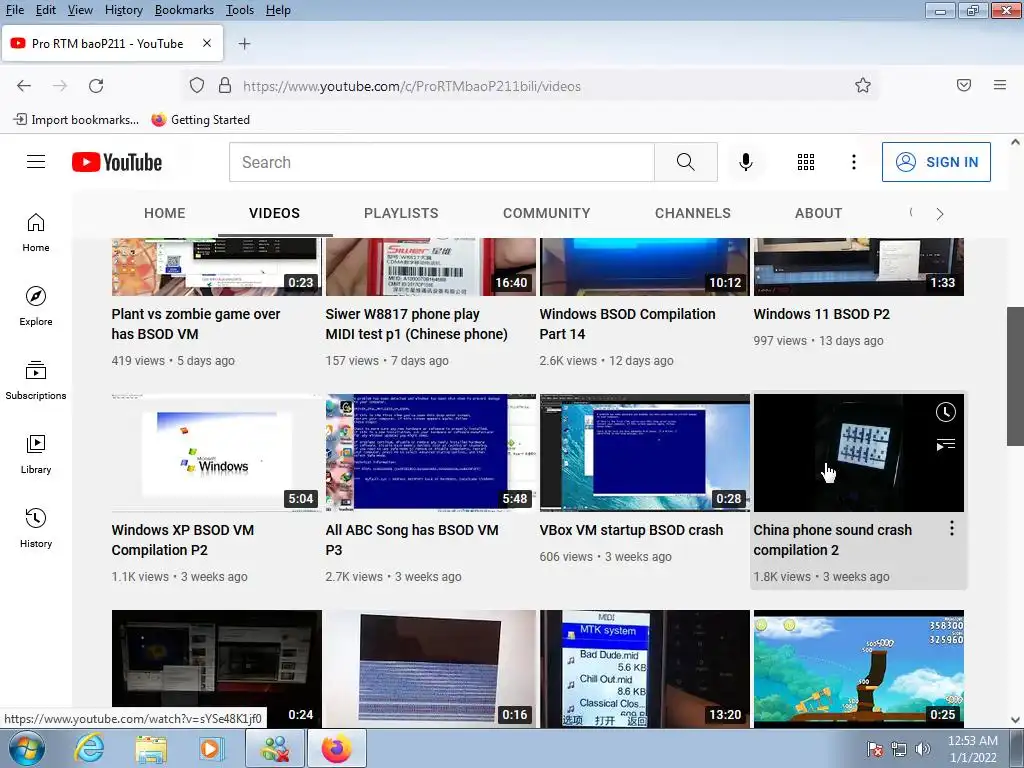Screen dimensions: 1024x768
Task: Open Action Center flag tray icon
Action: click(x=874, y=749)
